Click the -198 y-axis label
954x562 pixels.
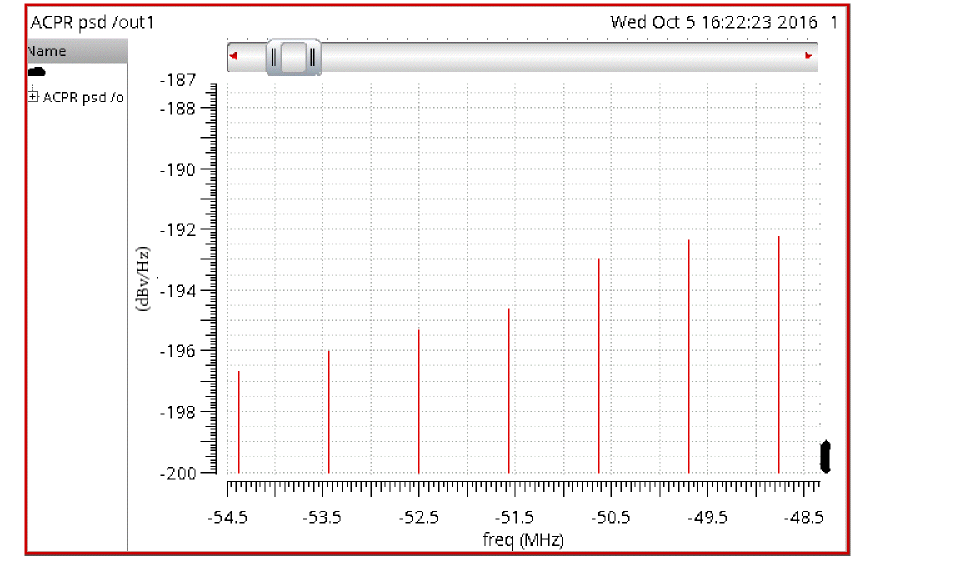tap(178, 412)
